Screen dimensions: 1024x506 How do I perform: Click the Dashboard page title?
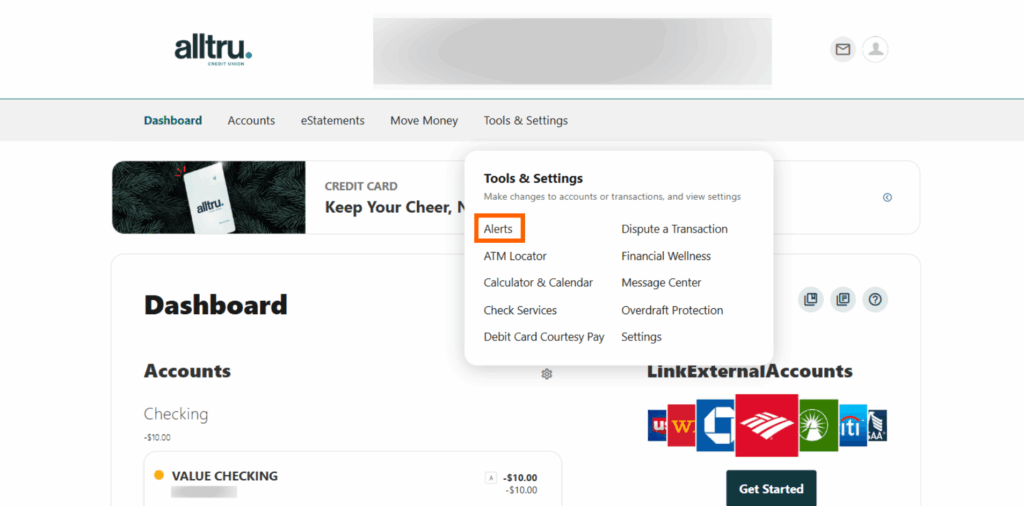(x=216, y=305)
